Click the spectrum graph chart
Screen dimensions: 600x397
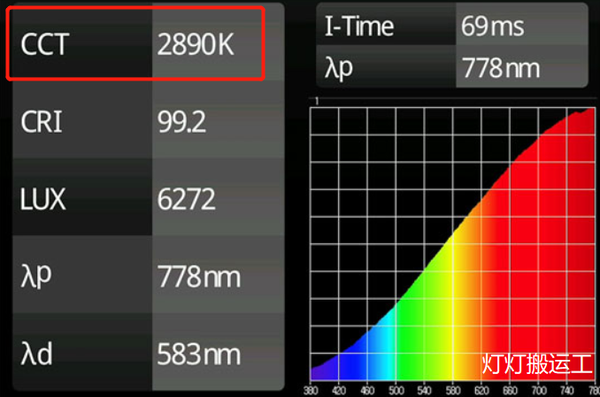[452, 244]
